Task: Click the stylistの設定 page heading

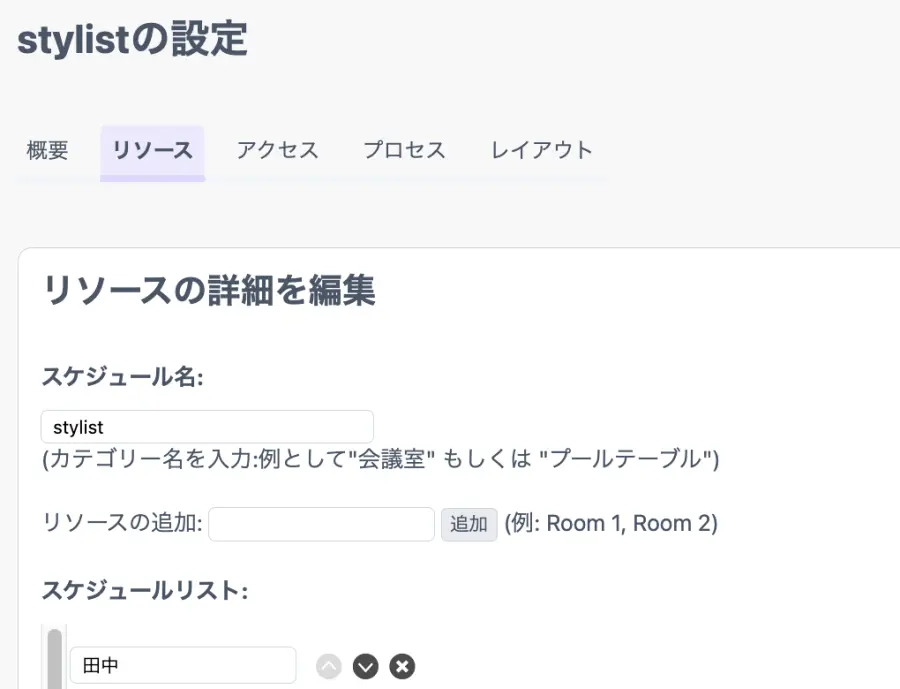Action: (x=132, y=41)
